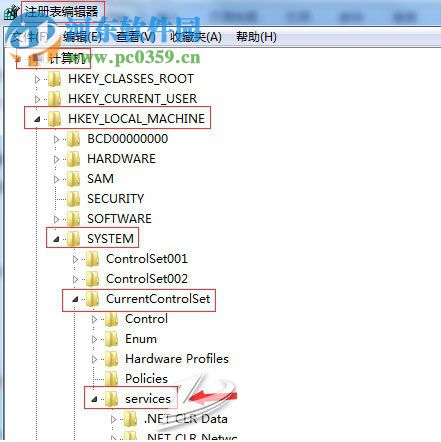
Task: Expand the HKEY_CLASSES_ROOT node arrow
Action: [x=37, y=79]
